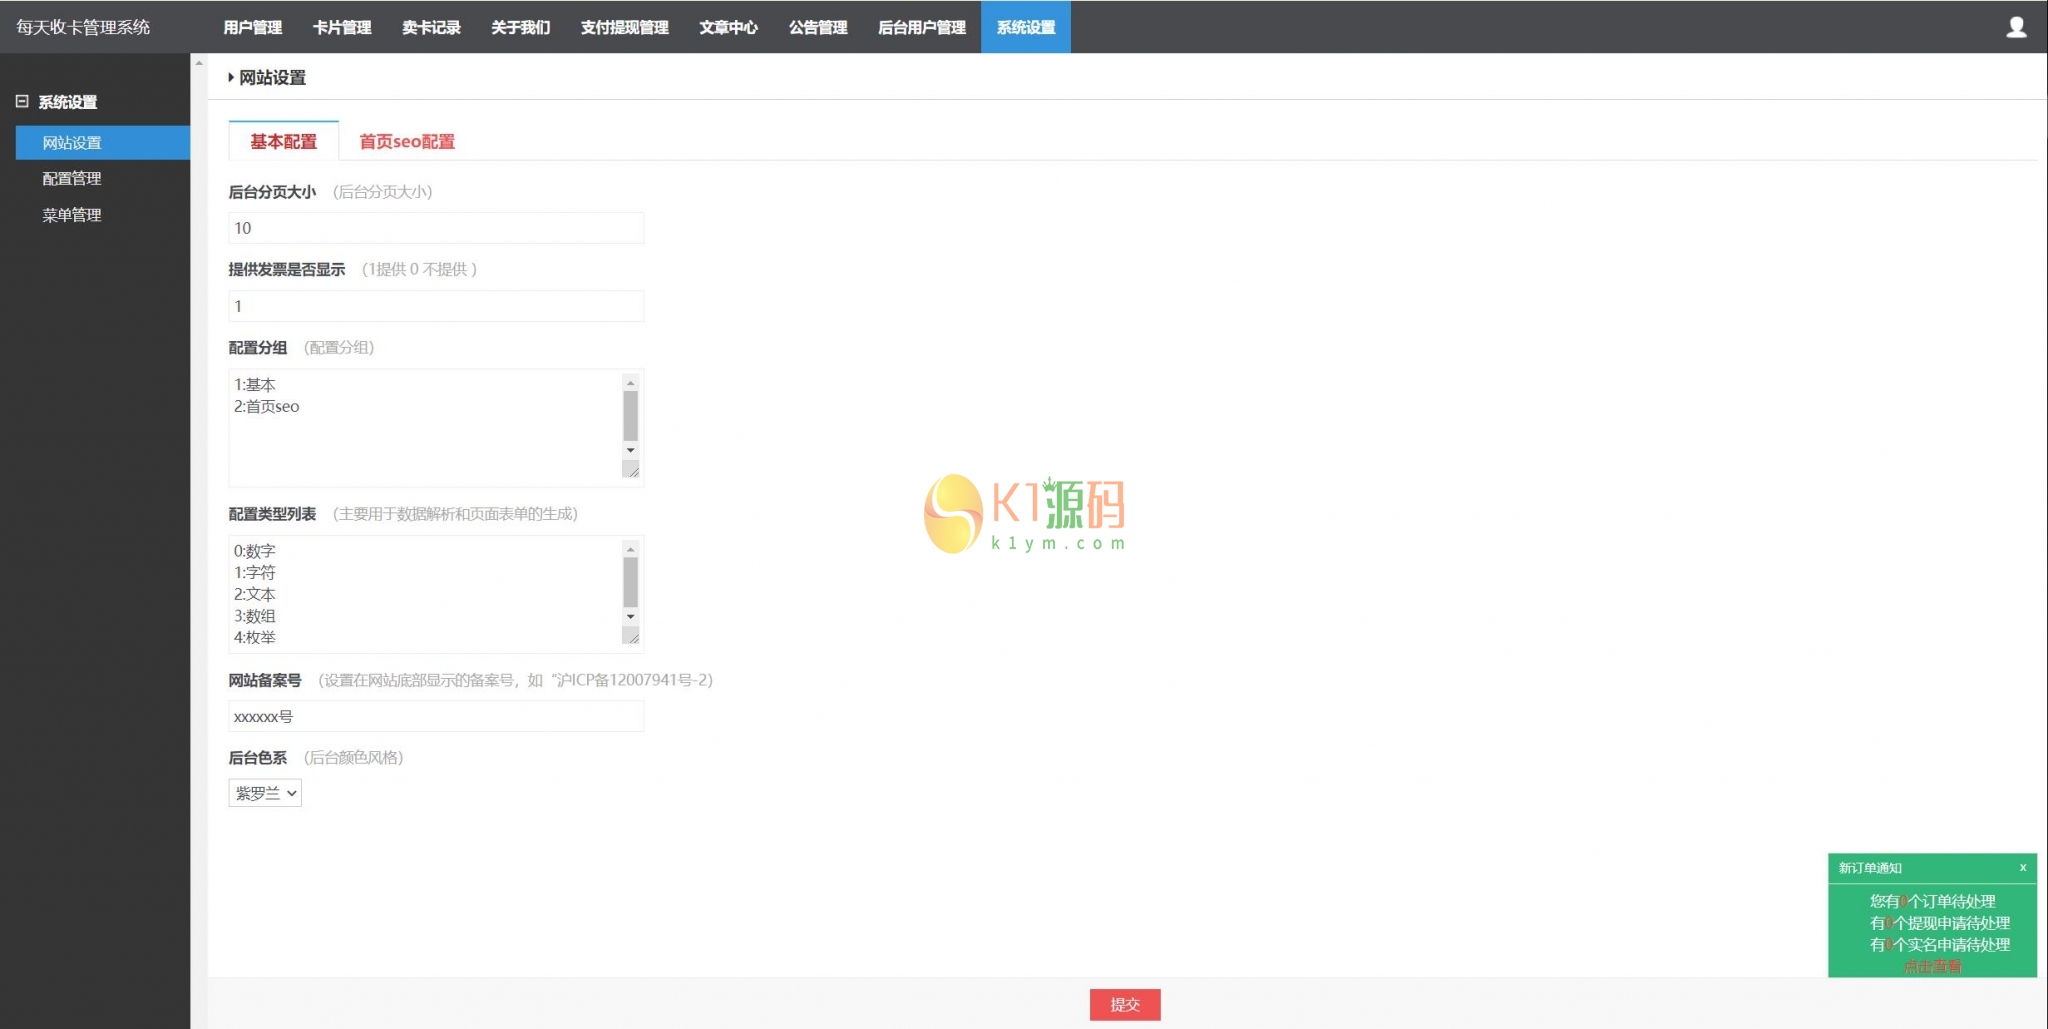Click the 2:首页seo line in 配置分组
Viewport: 2048px width, 1029px height.
pos(266,406)
